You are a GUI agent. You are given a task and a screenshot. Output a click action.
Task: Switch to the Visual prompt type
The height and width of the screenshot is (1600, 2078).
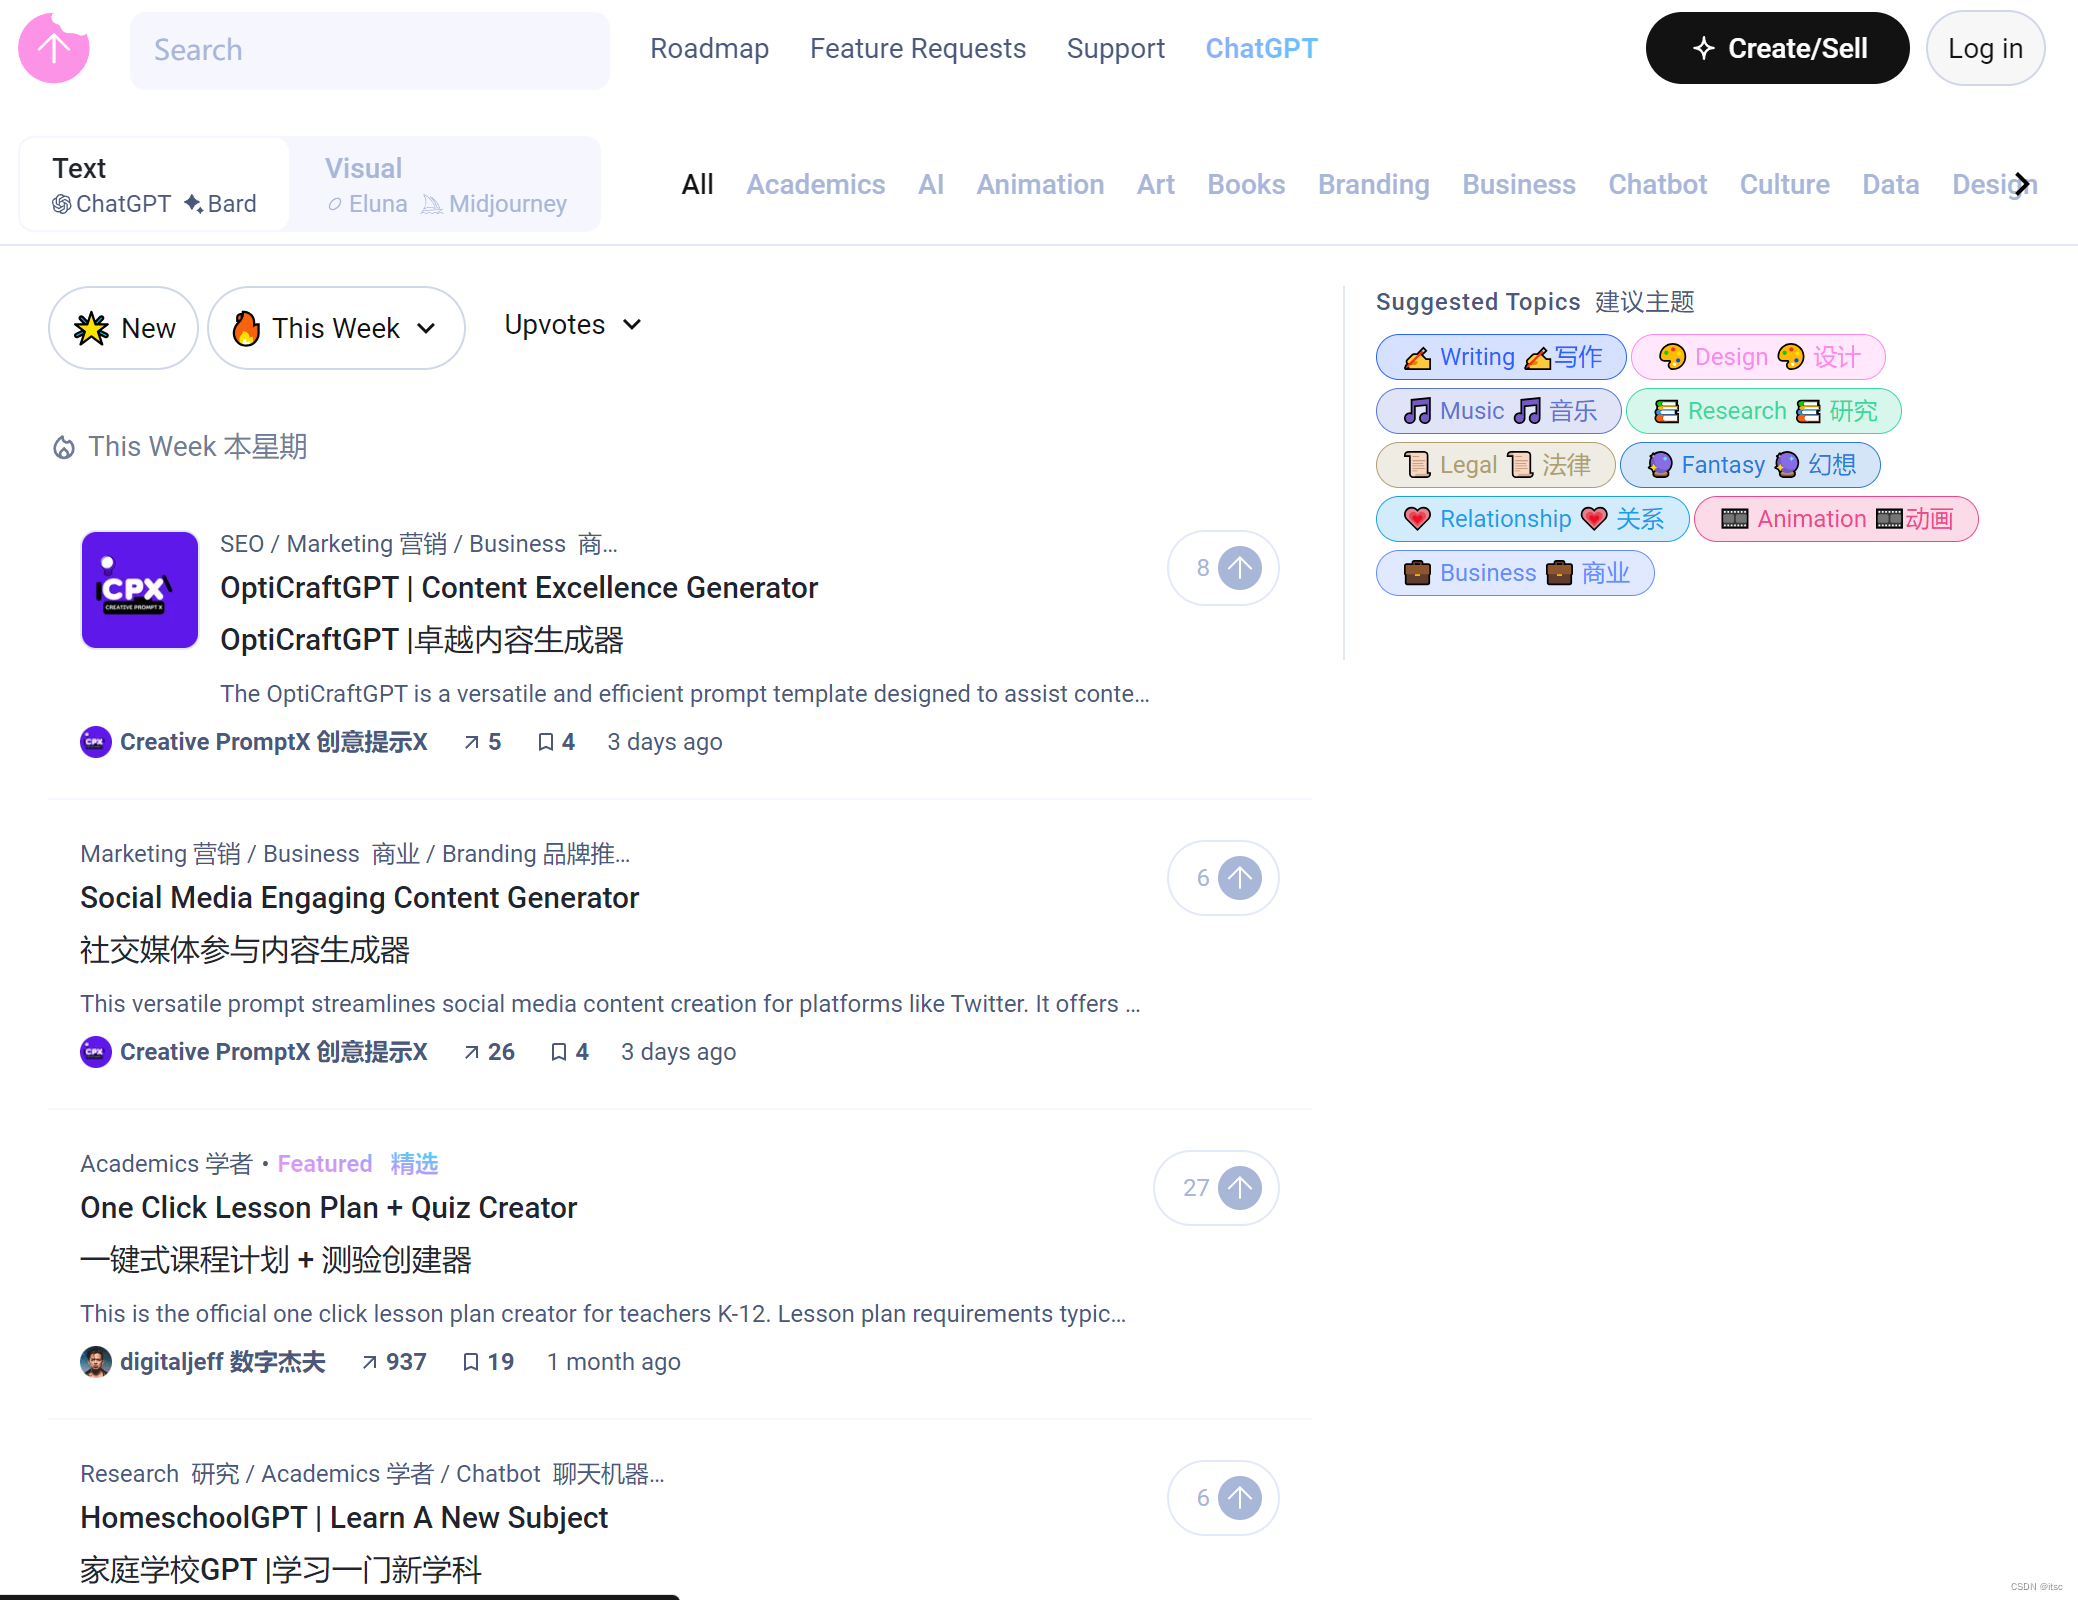pyautogui.click(x=445, y=185)
